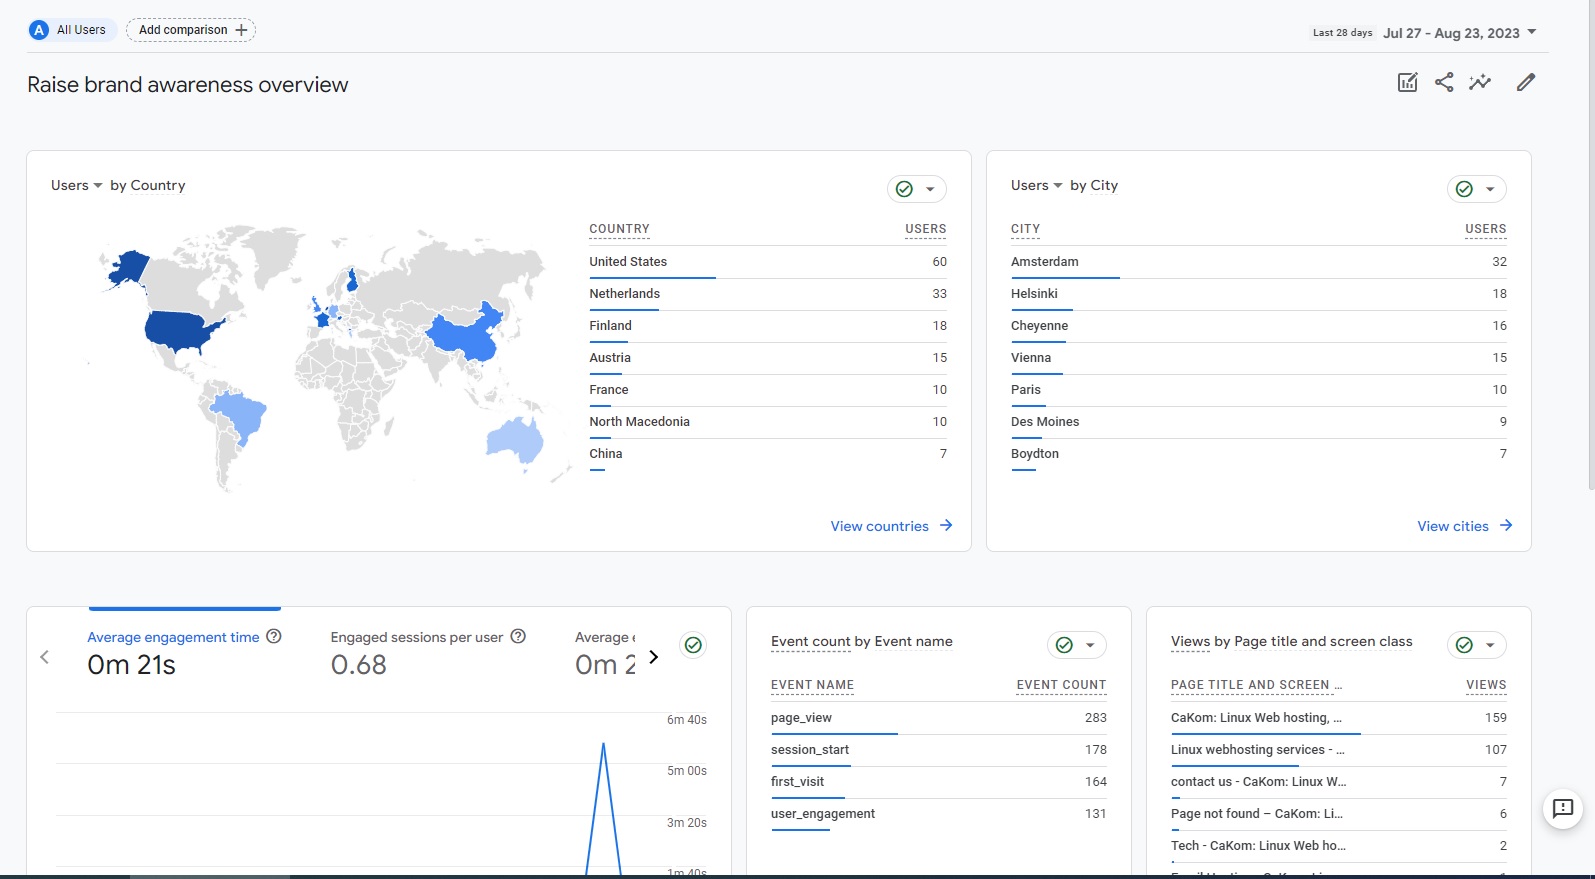Click Boydton city row
Viewport: 1595px width, 879px height.
(1259, 454)
